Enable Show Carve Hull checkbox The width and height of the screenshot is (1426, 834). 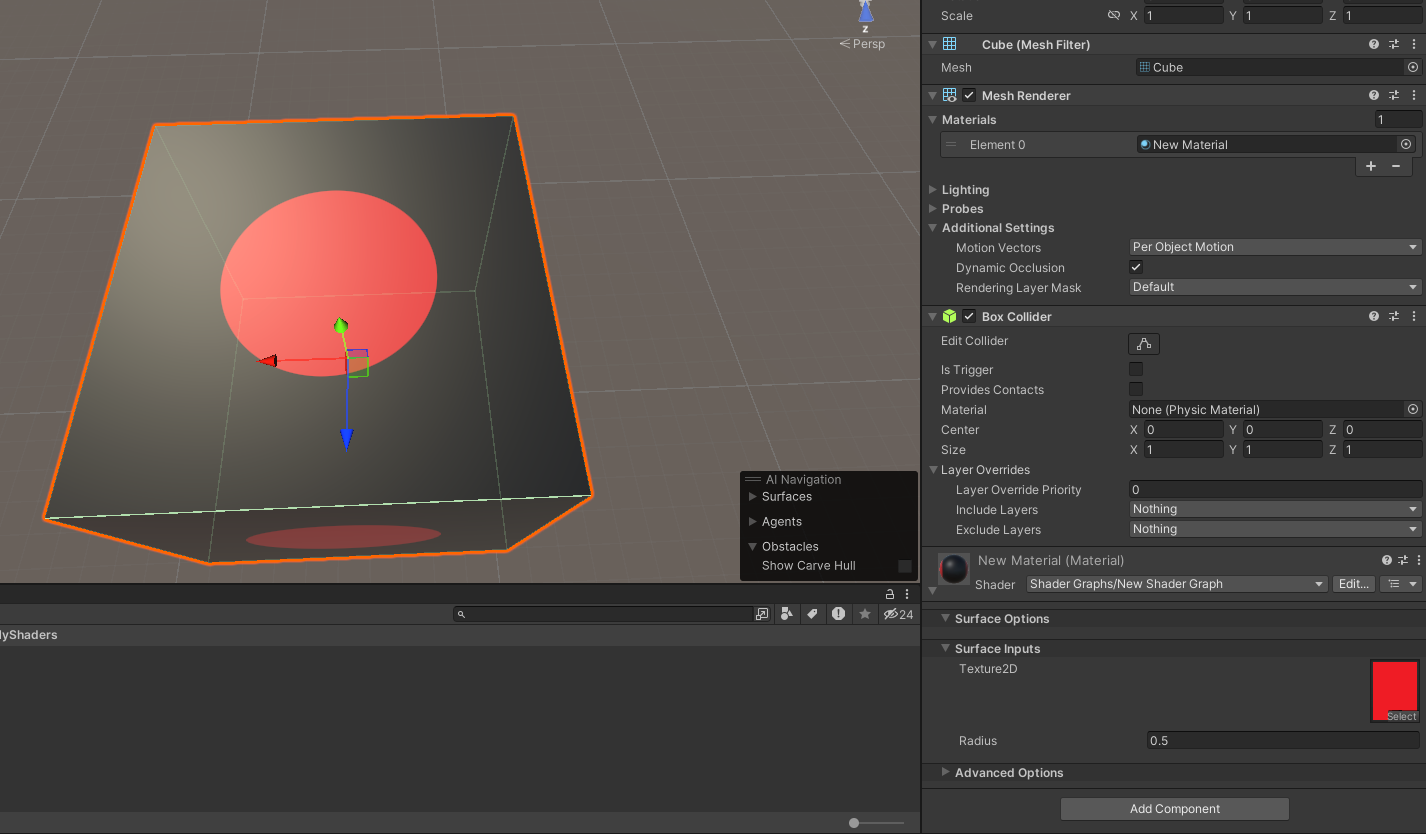[x=905, y=566]
